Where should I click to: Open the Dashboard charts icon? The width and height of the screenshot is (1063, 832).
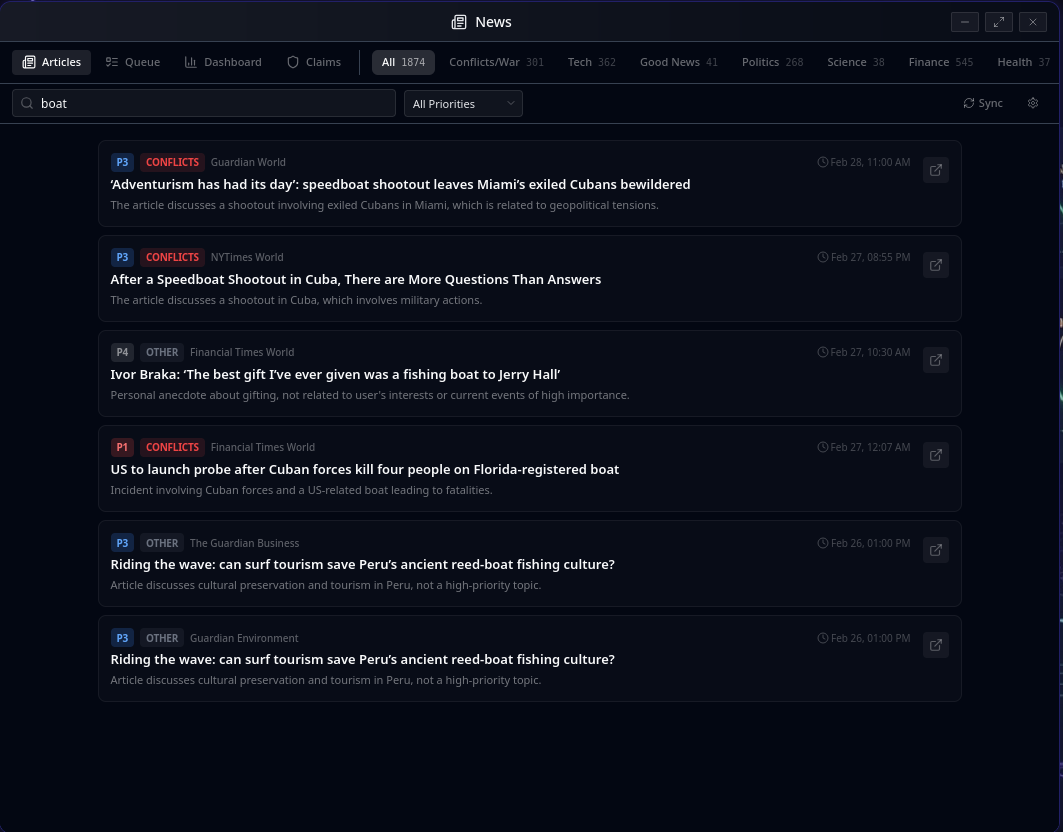(191, 62)
